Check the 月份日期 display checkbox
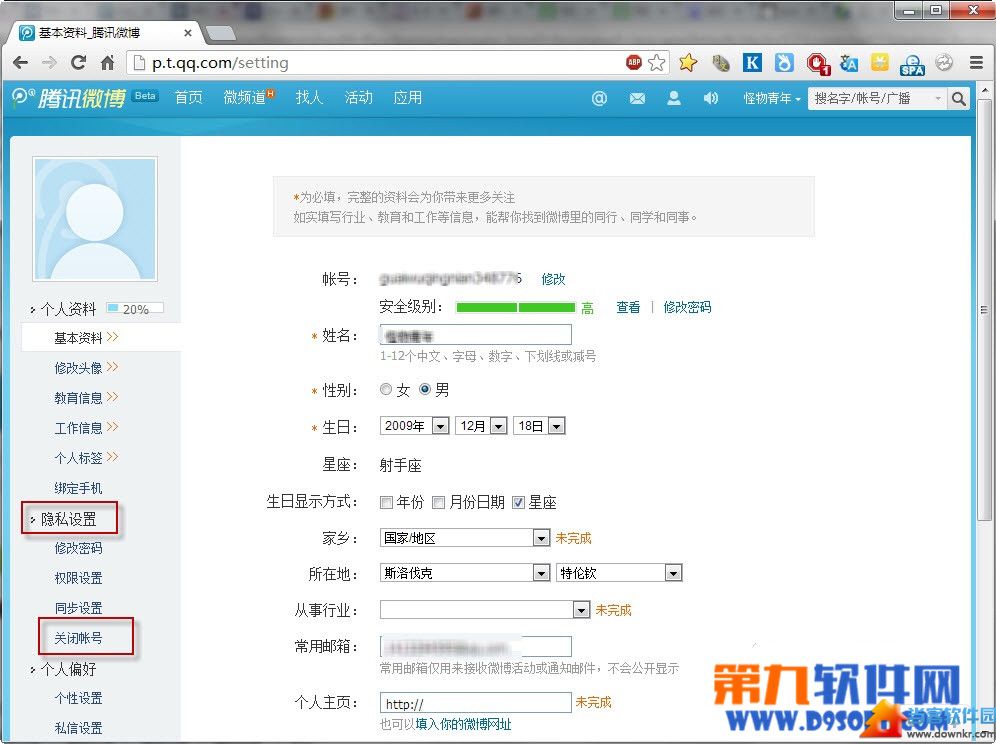Viewport: 996px width, 744px height. (x=438, y=503)
